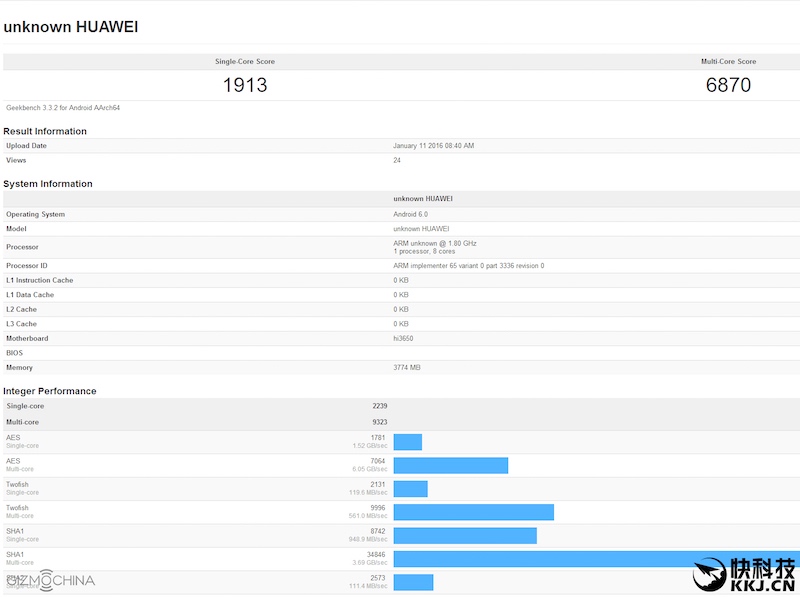This screenshot has height=597, width=800.
Task: Click the 'Processor ID' row label
Action: click(27, 266)
